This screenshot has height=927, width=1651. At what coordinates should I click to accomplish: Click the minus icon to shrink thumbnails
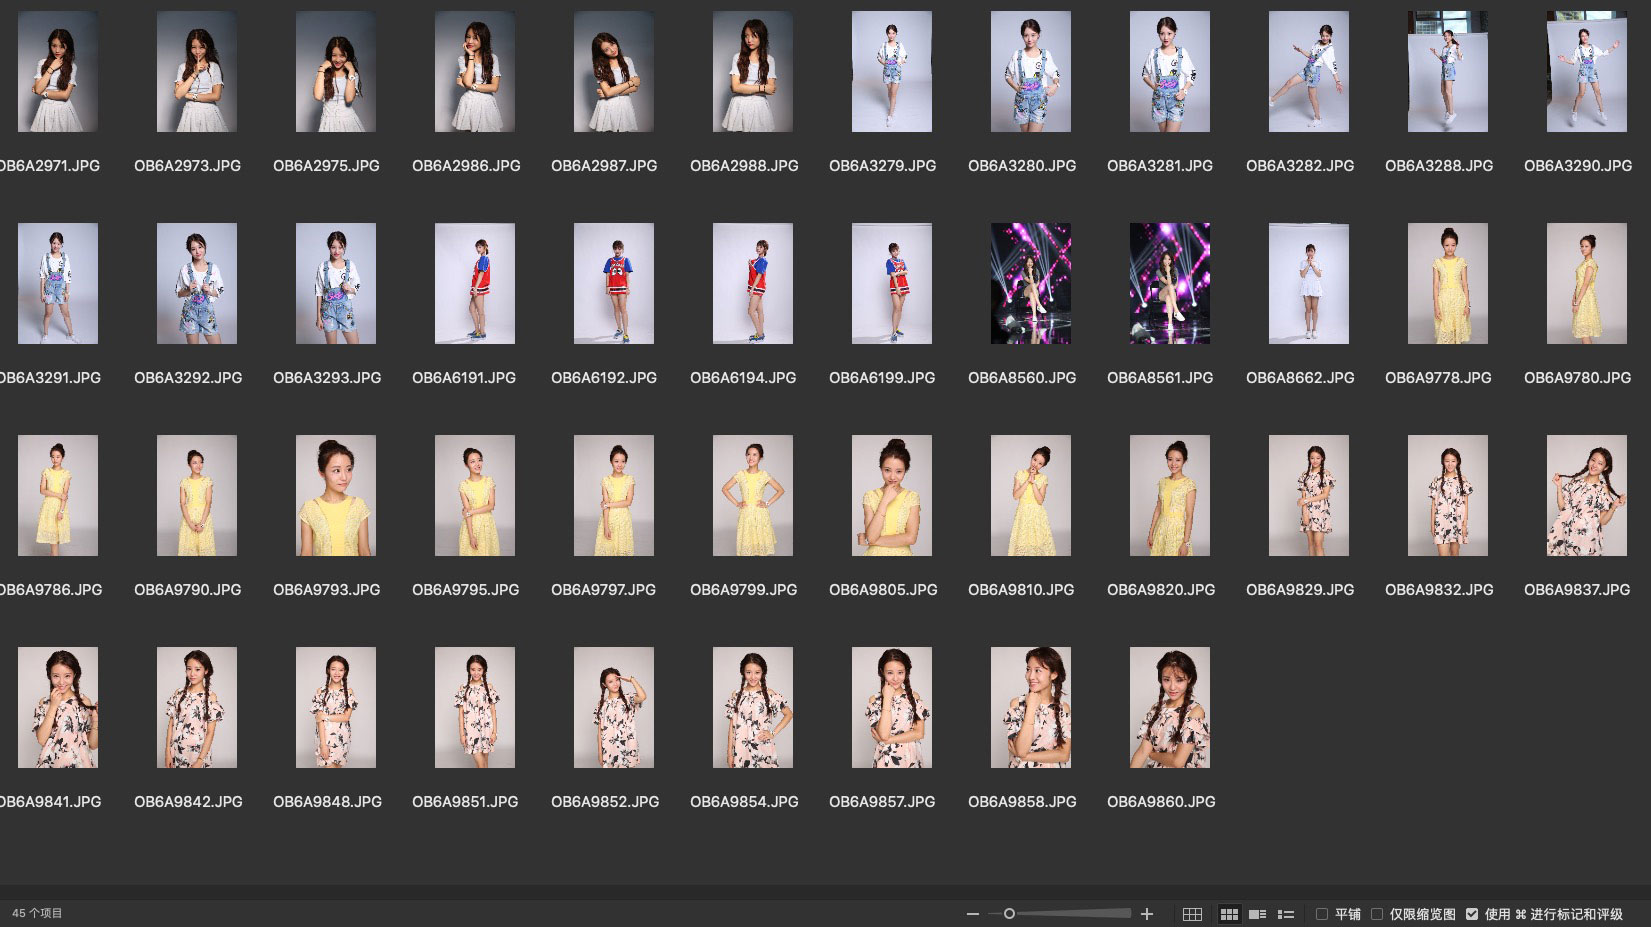(972, 914)
